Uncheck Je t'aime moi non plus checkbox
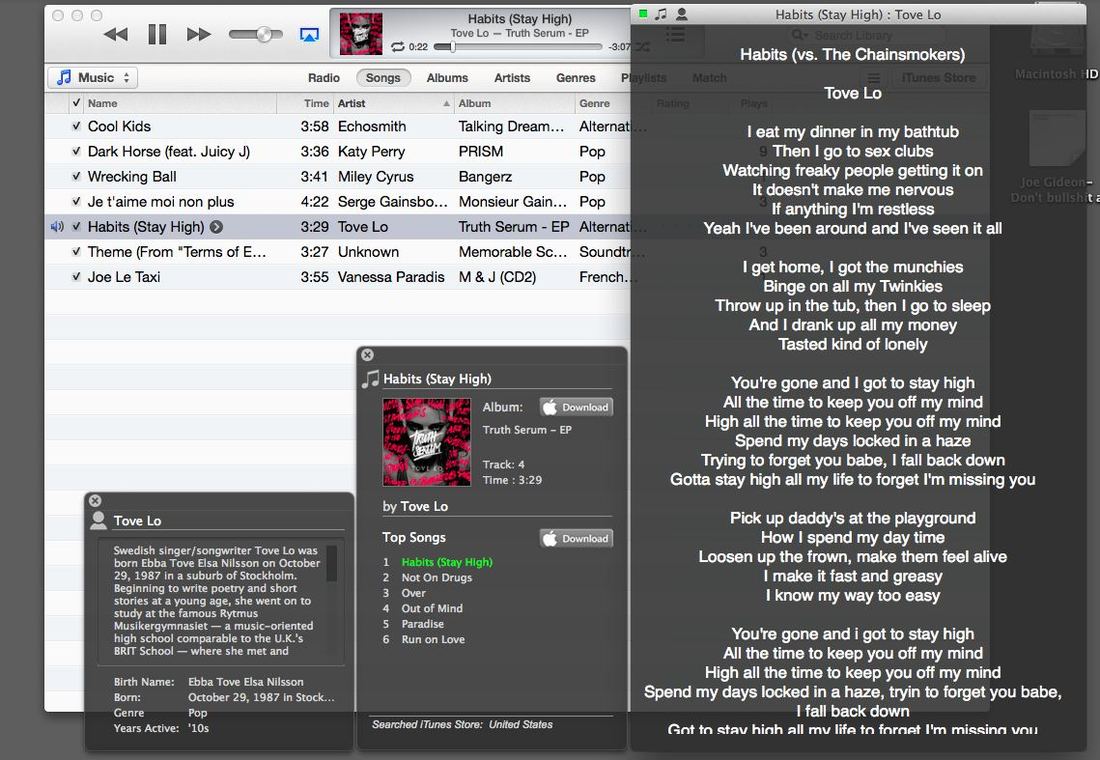This screenshot has height=760, width=1100. point(76,202)
